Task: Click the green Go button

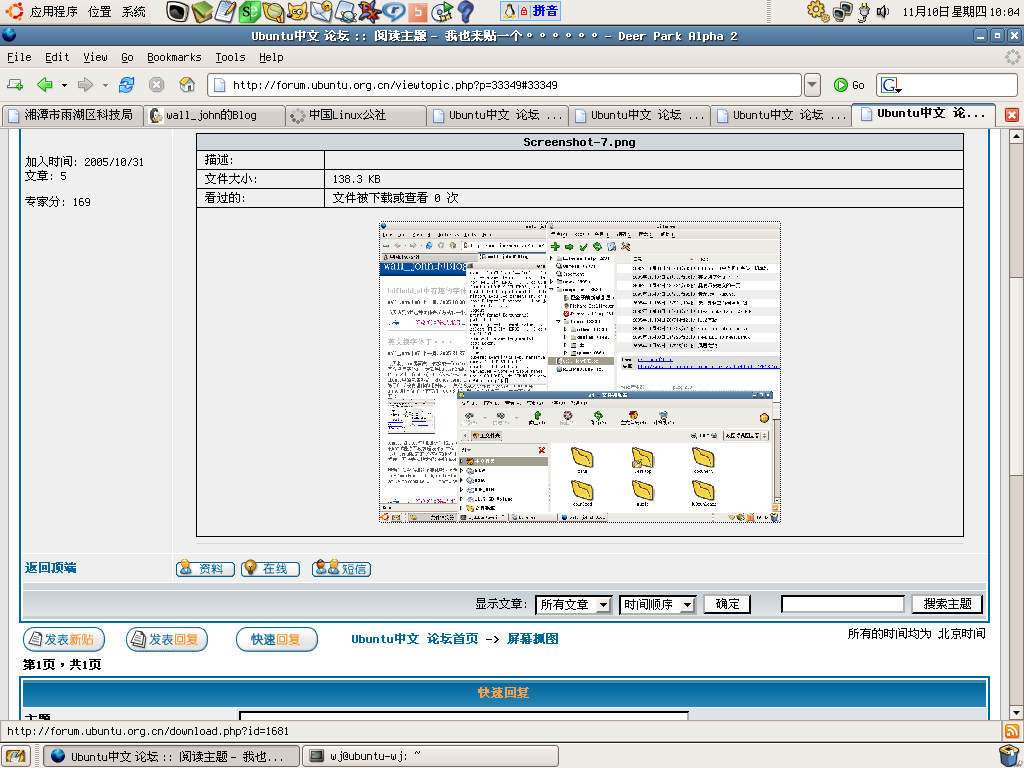Action: click(x=849, y=86)
